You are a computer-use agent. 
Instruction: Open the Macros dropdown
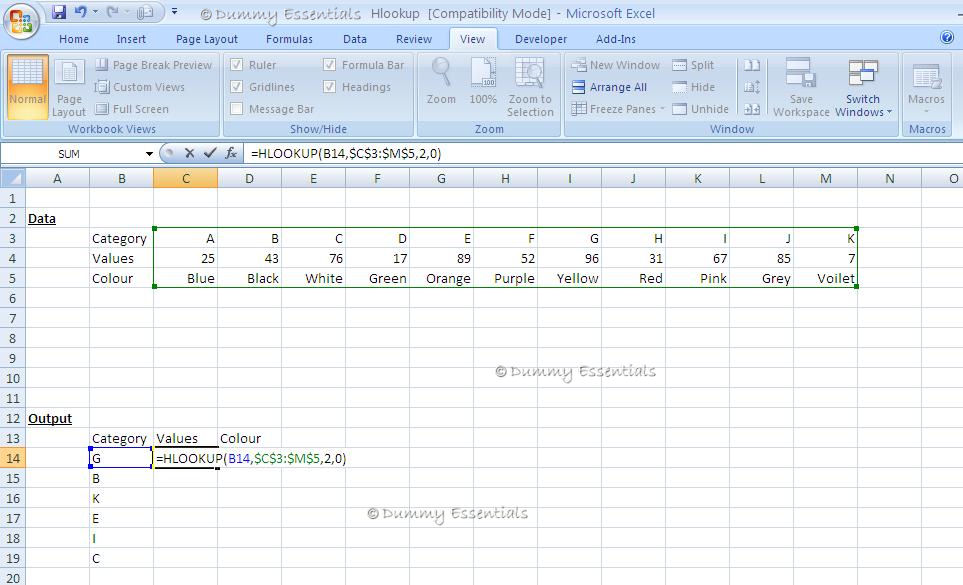[x=926, y=87]
